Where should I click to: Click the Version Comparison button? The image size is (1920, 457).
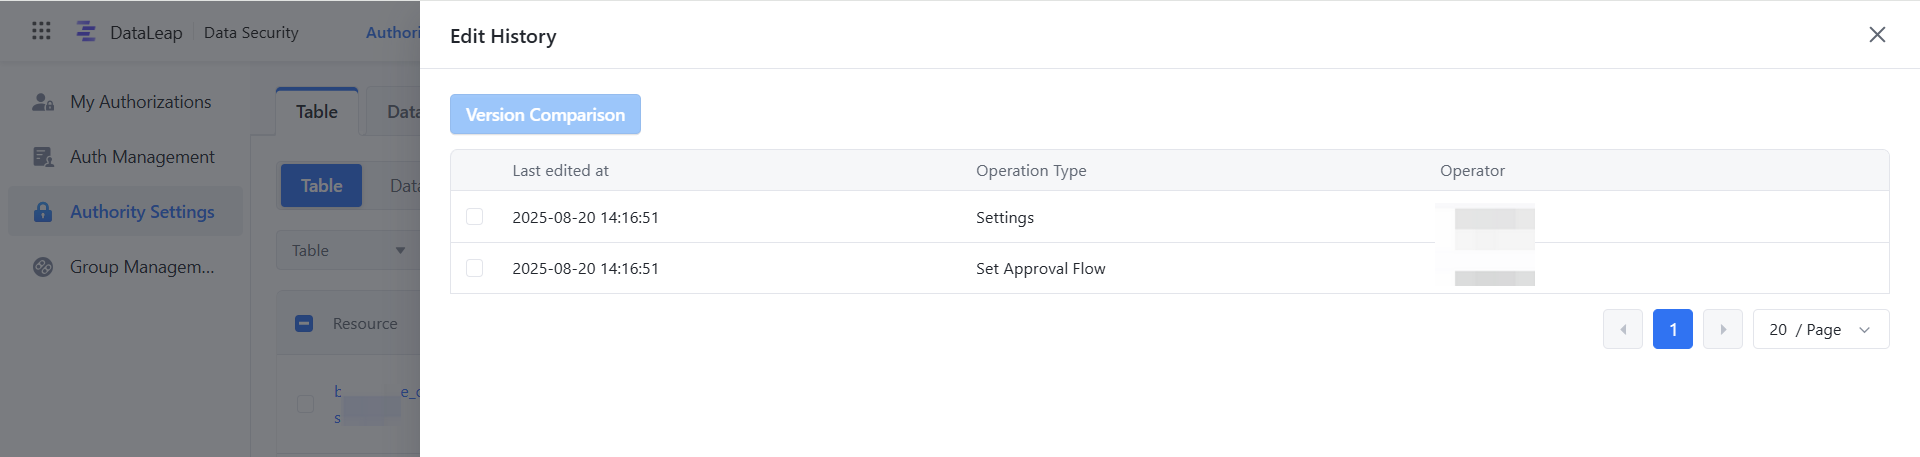pos(545,114)
